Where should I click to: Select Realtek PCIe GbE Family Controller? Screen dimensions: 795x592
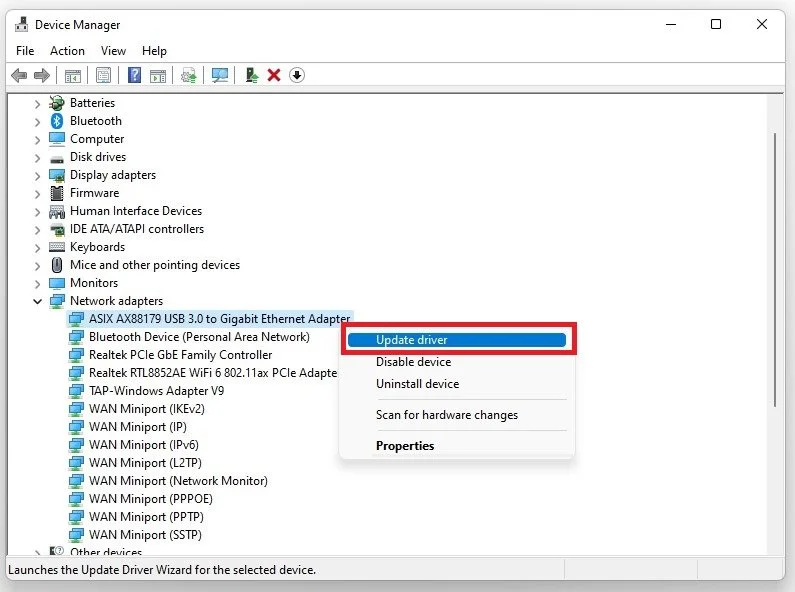[180, 355]
